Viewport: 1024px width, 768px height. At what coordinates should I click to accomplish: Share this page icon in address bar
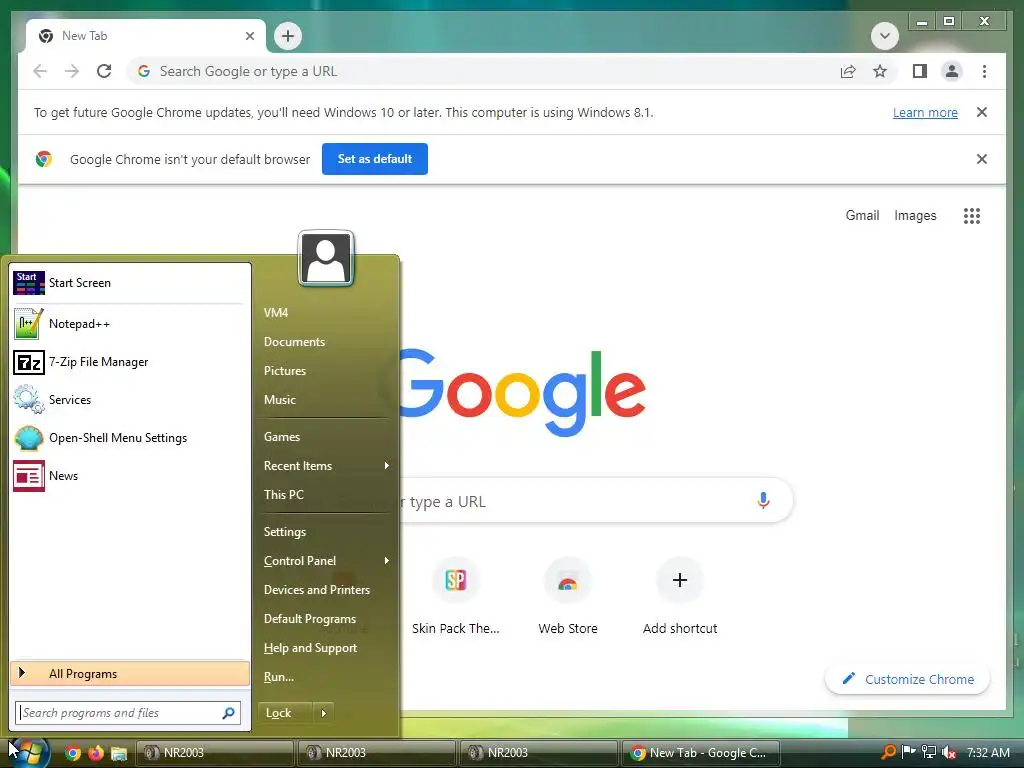click(x=848, y=71)
